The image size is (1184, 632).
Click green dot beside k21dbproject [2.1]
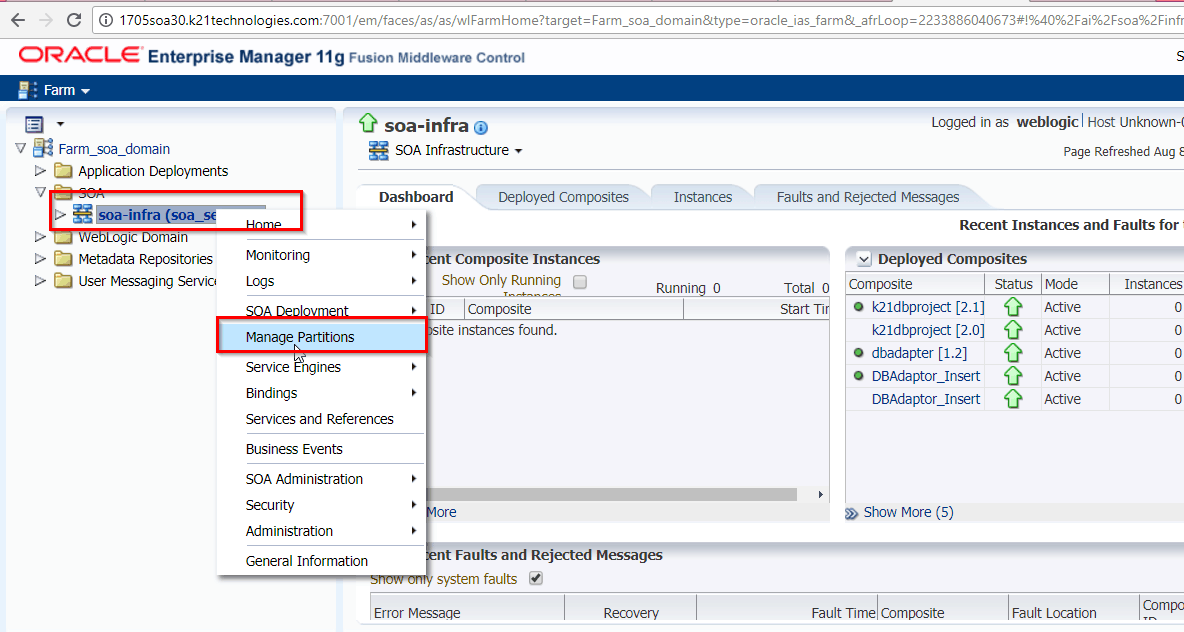(x=859, y=307)
